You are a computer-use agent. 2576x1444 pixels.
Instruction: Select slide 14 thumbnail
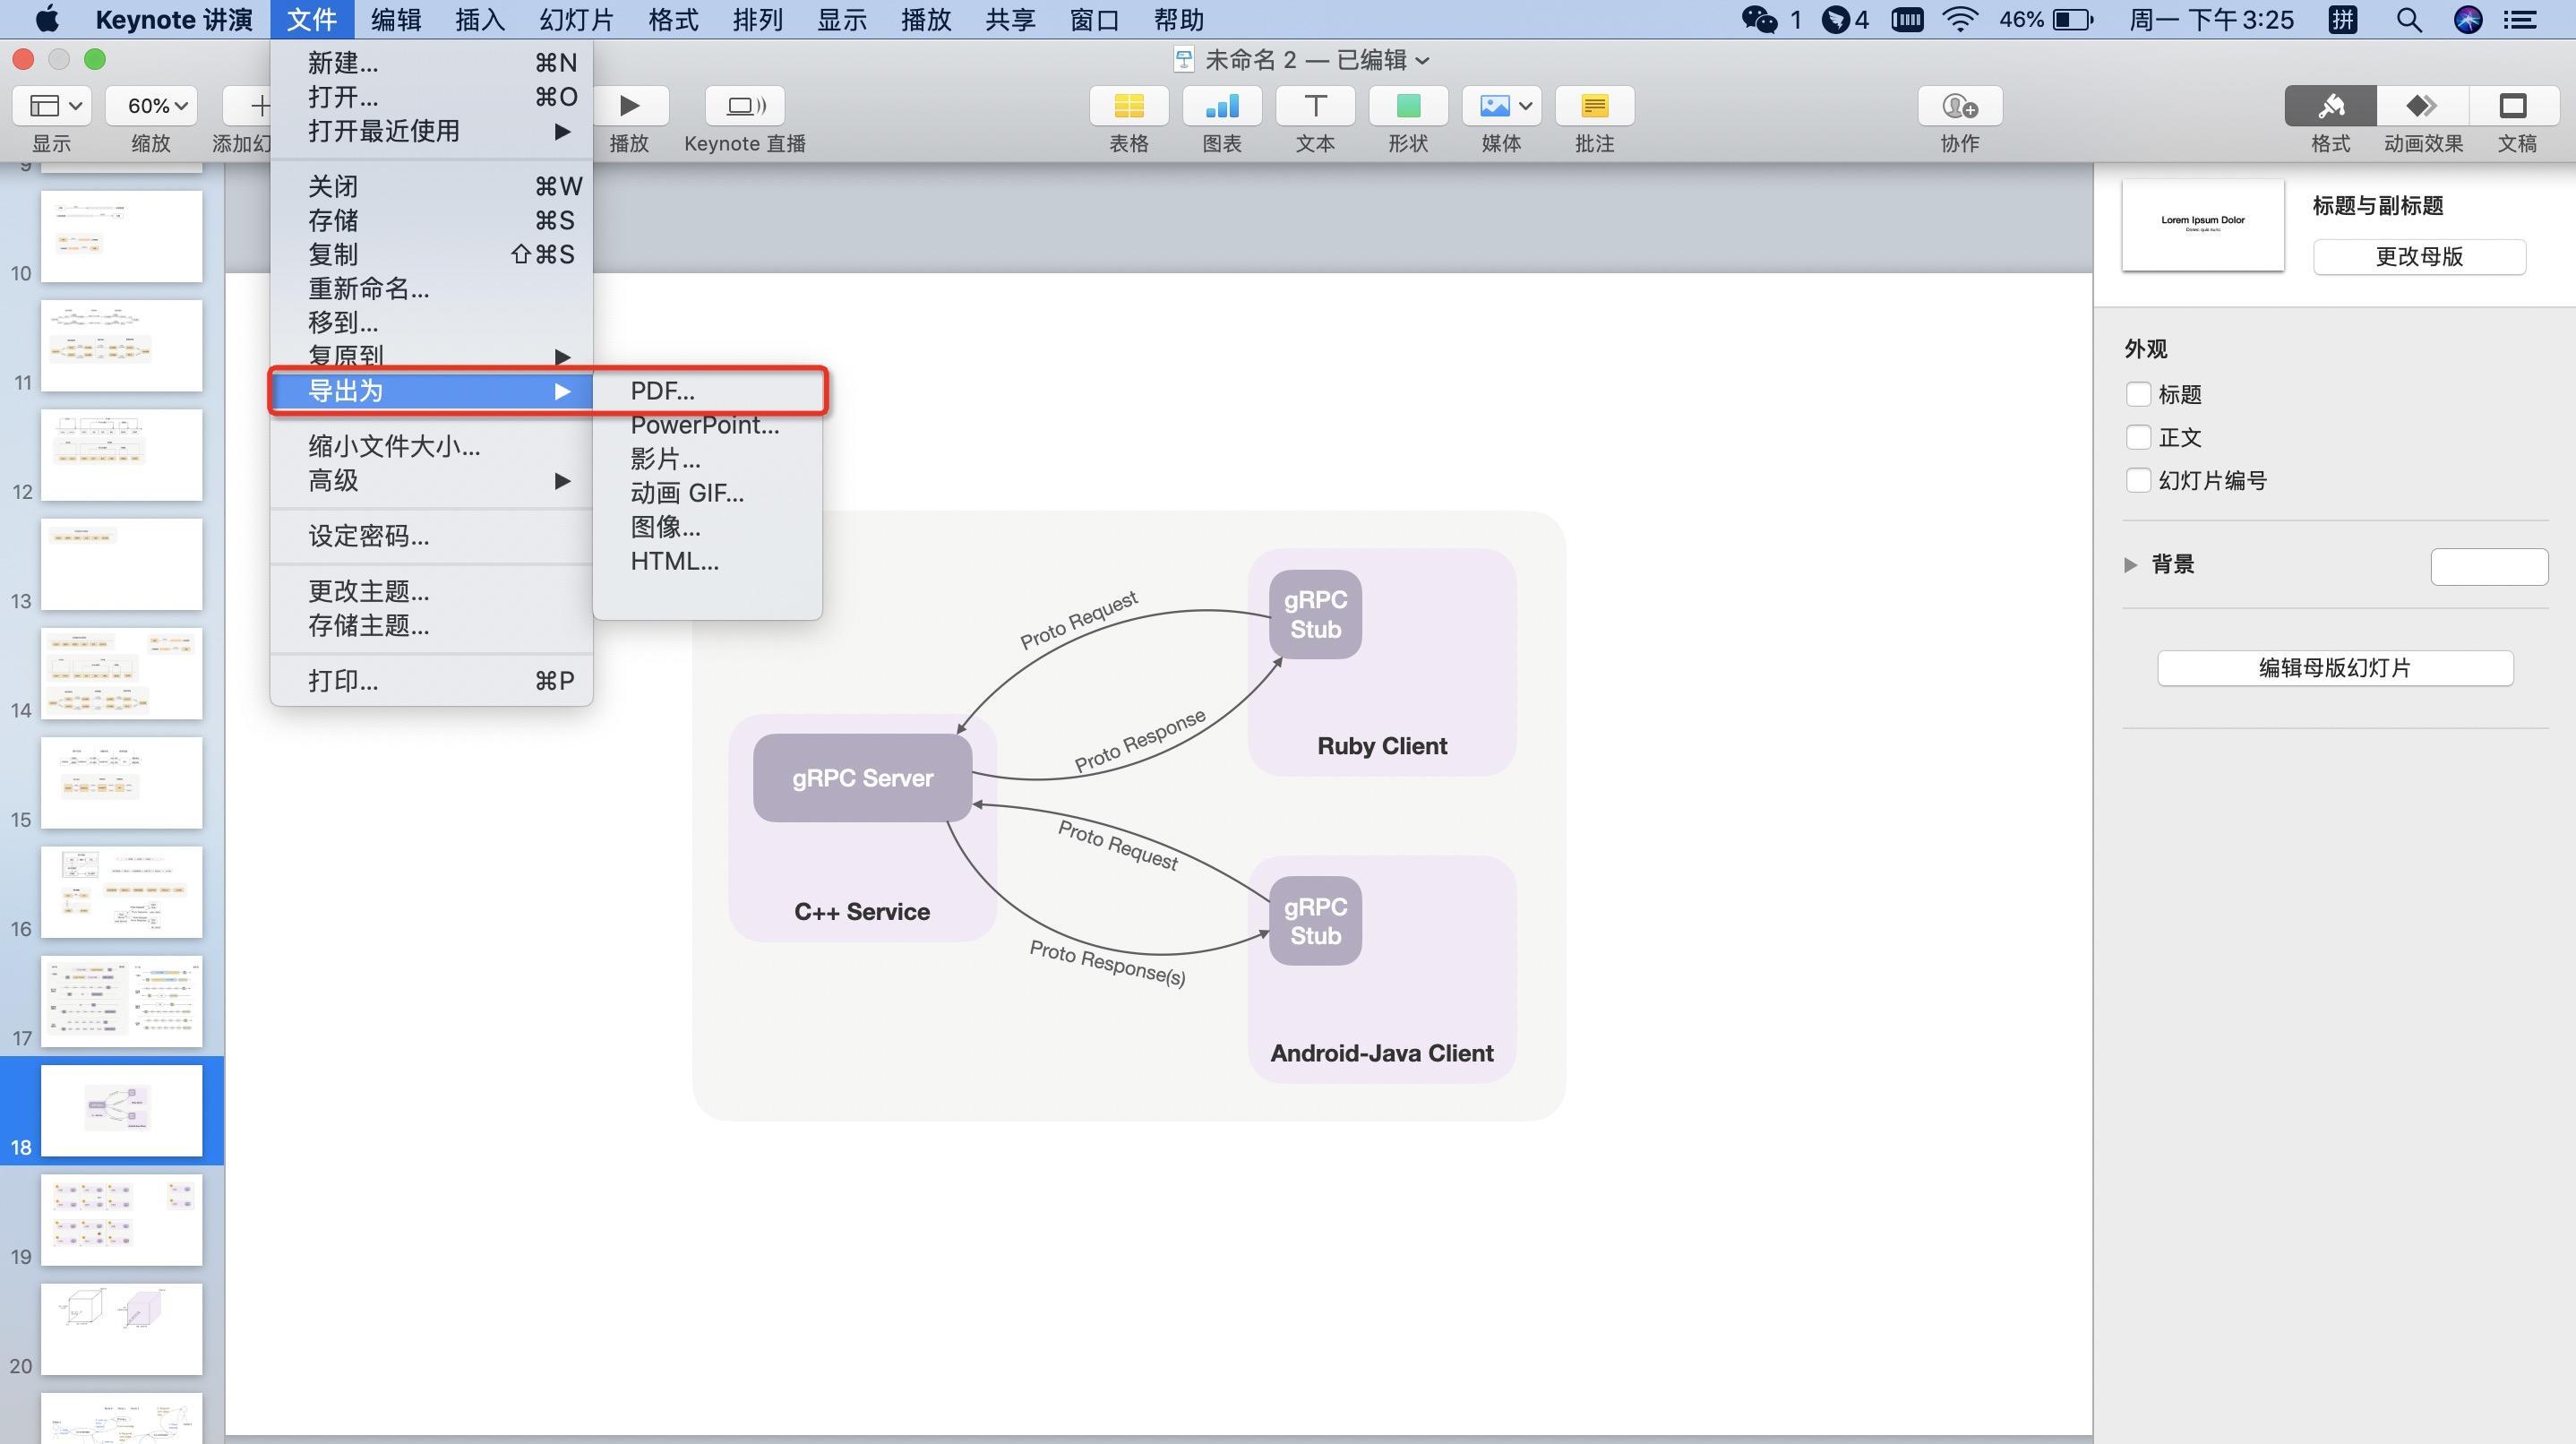pyautogui.click(x=121, y=673)
